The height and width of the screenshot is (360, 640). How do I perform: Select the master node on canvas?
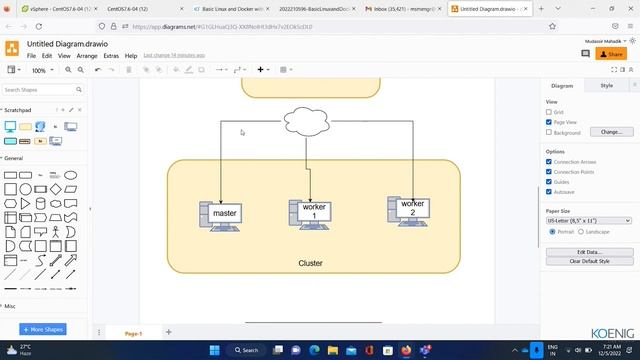pos(220,216)
